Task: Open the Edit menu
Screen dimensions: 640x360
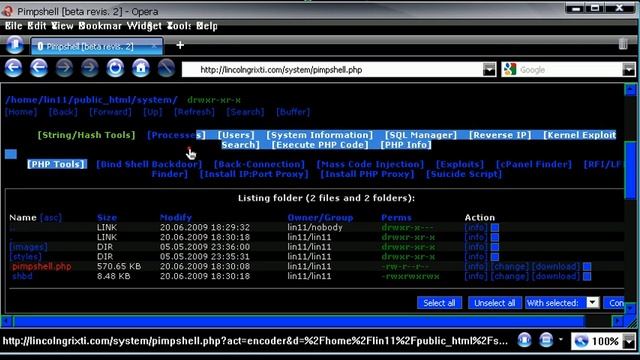Action: click(x=37, y=26)
